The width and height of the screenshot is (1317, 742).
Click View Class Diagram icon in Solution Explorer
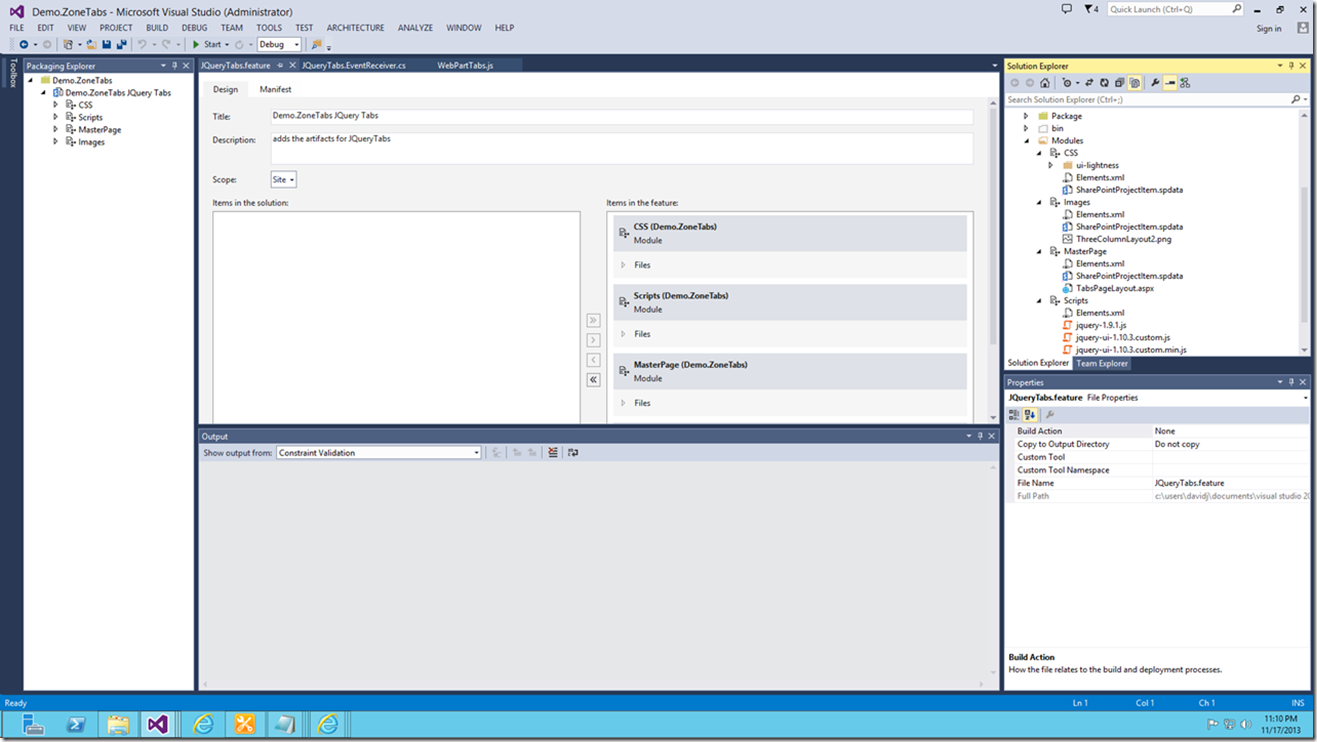pos(1185,83)
